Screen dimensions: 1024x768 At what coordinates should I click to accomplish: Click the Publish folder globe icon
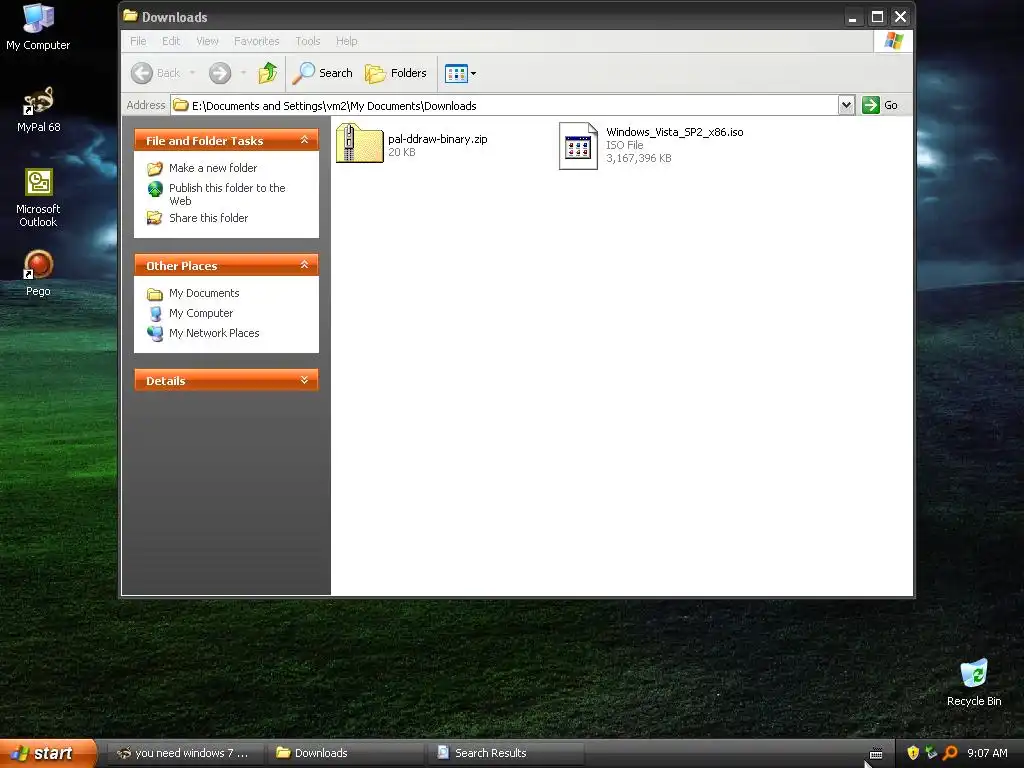pyautogui.click(x=155, y=189)
